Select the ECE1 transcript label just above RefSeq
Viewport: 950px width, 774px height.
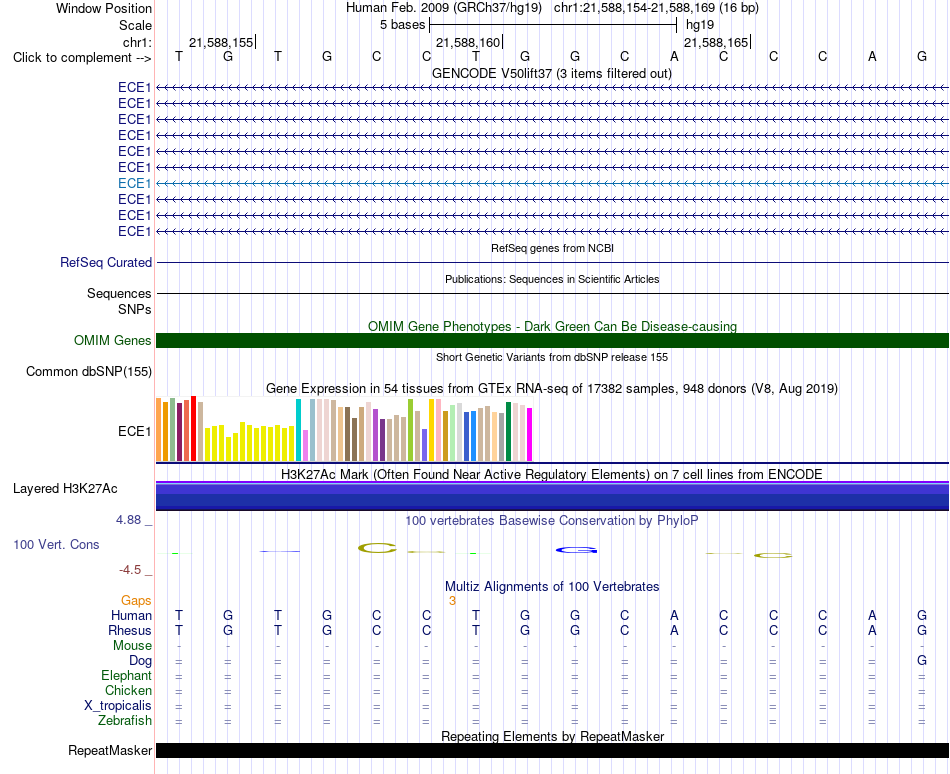135,231
